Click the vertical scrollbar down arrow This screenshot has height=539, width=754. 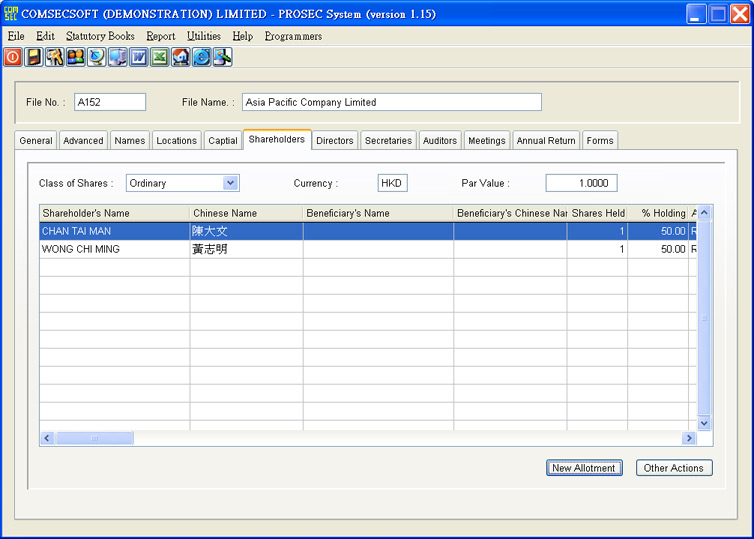(704, 423)
